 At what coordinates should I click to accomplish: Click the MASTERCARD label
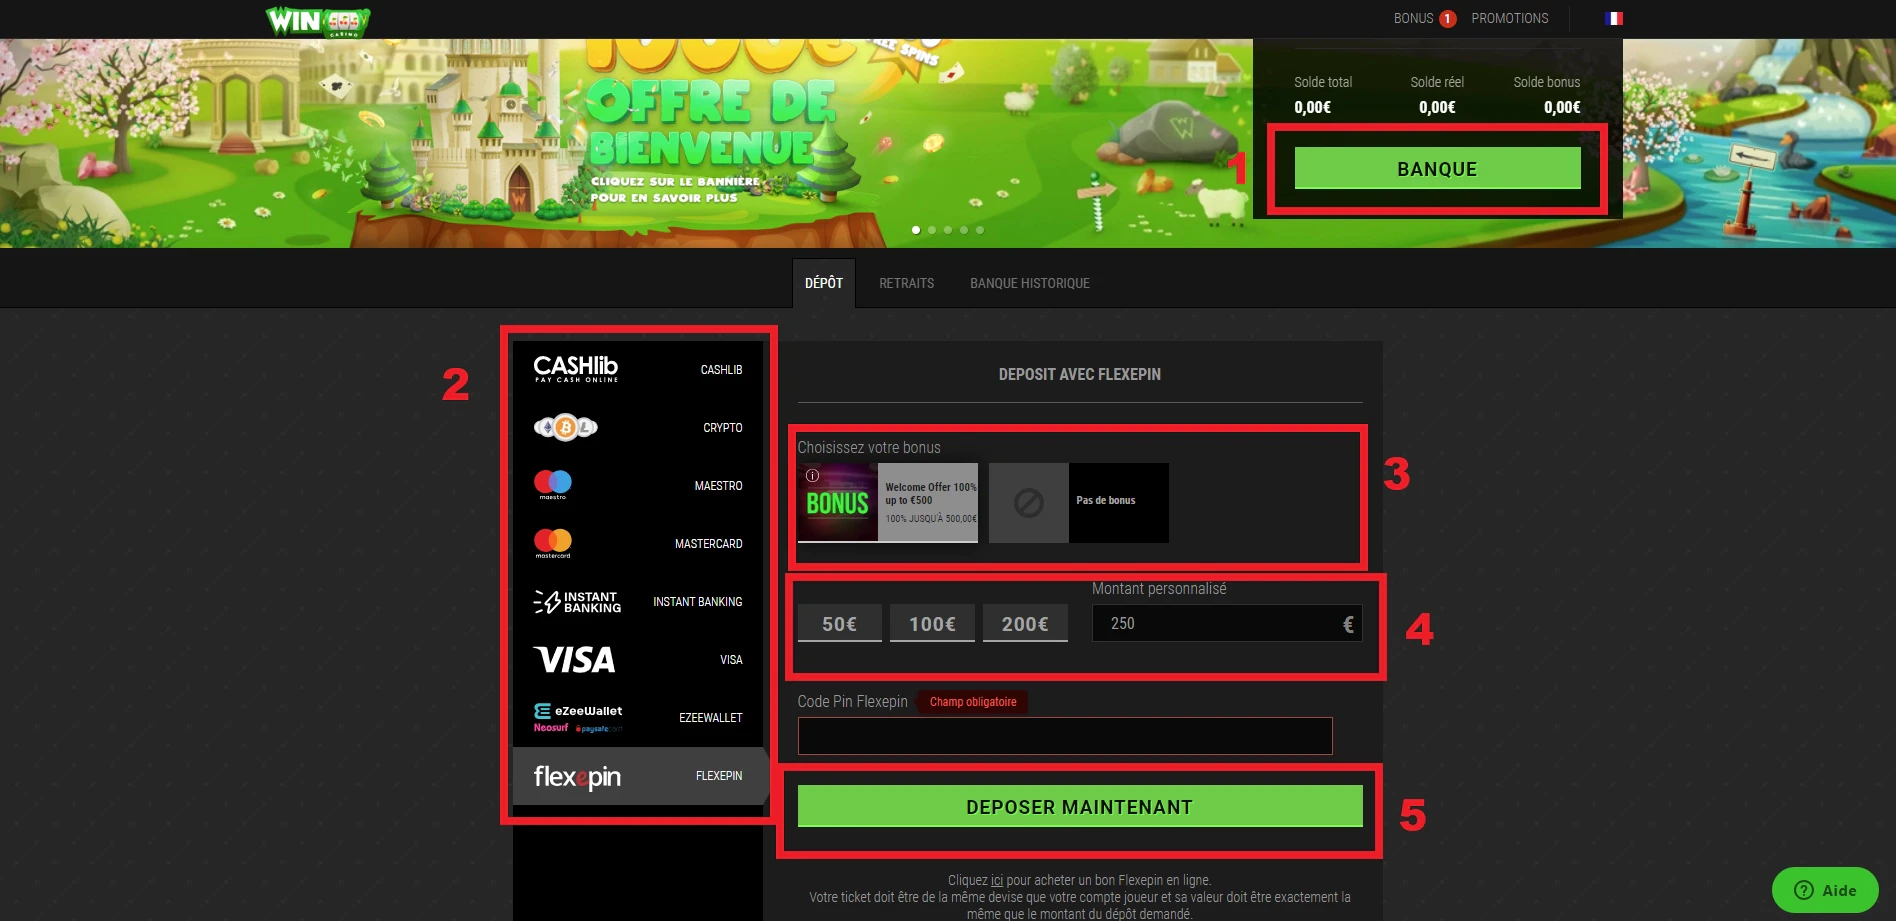[x=708, y=544]
